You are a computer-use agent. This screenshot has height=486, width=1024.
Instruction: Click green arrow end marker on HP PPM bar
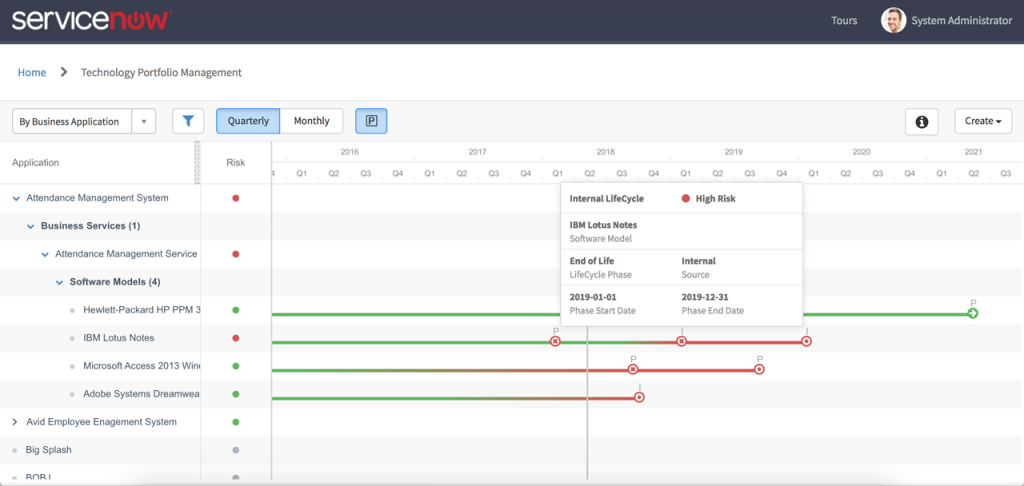973,314
